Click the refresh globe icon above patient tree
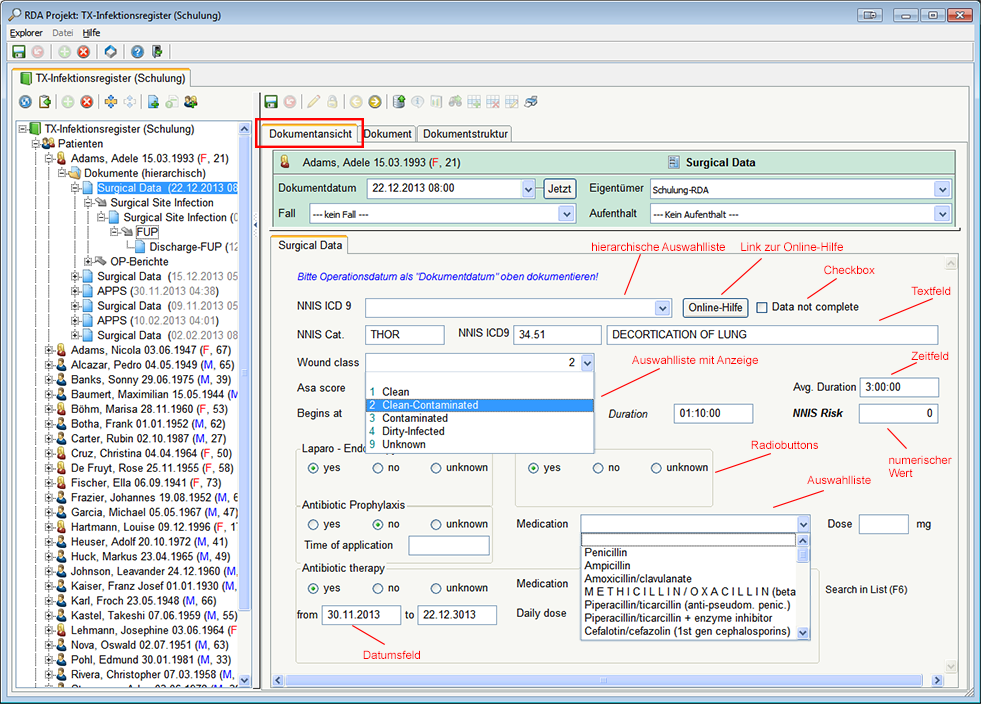985x711 pixels. pyautogui.click(x=25, y=101)
